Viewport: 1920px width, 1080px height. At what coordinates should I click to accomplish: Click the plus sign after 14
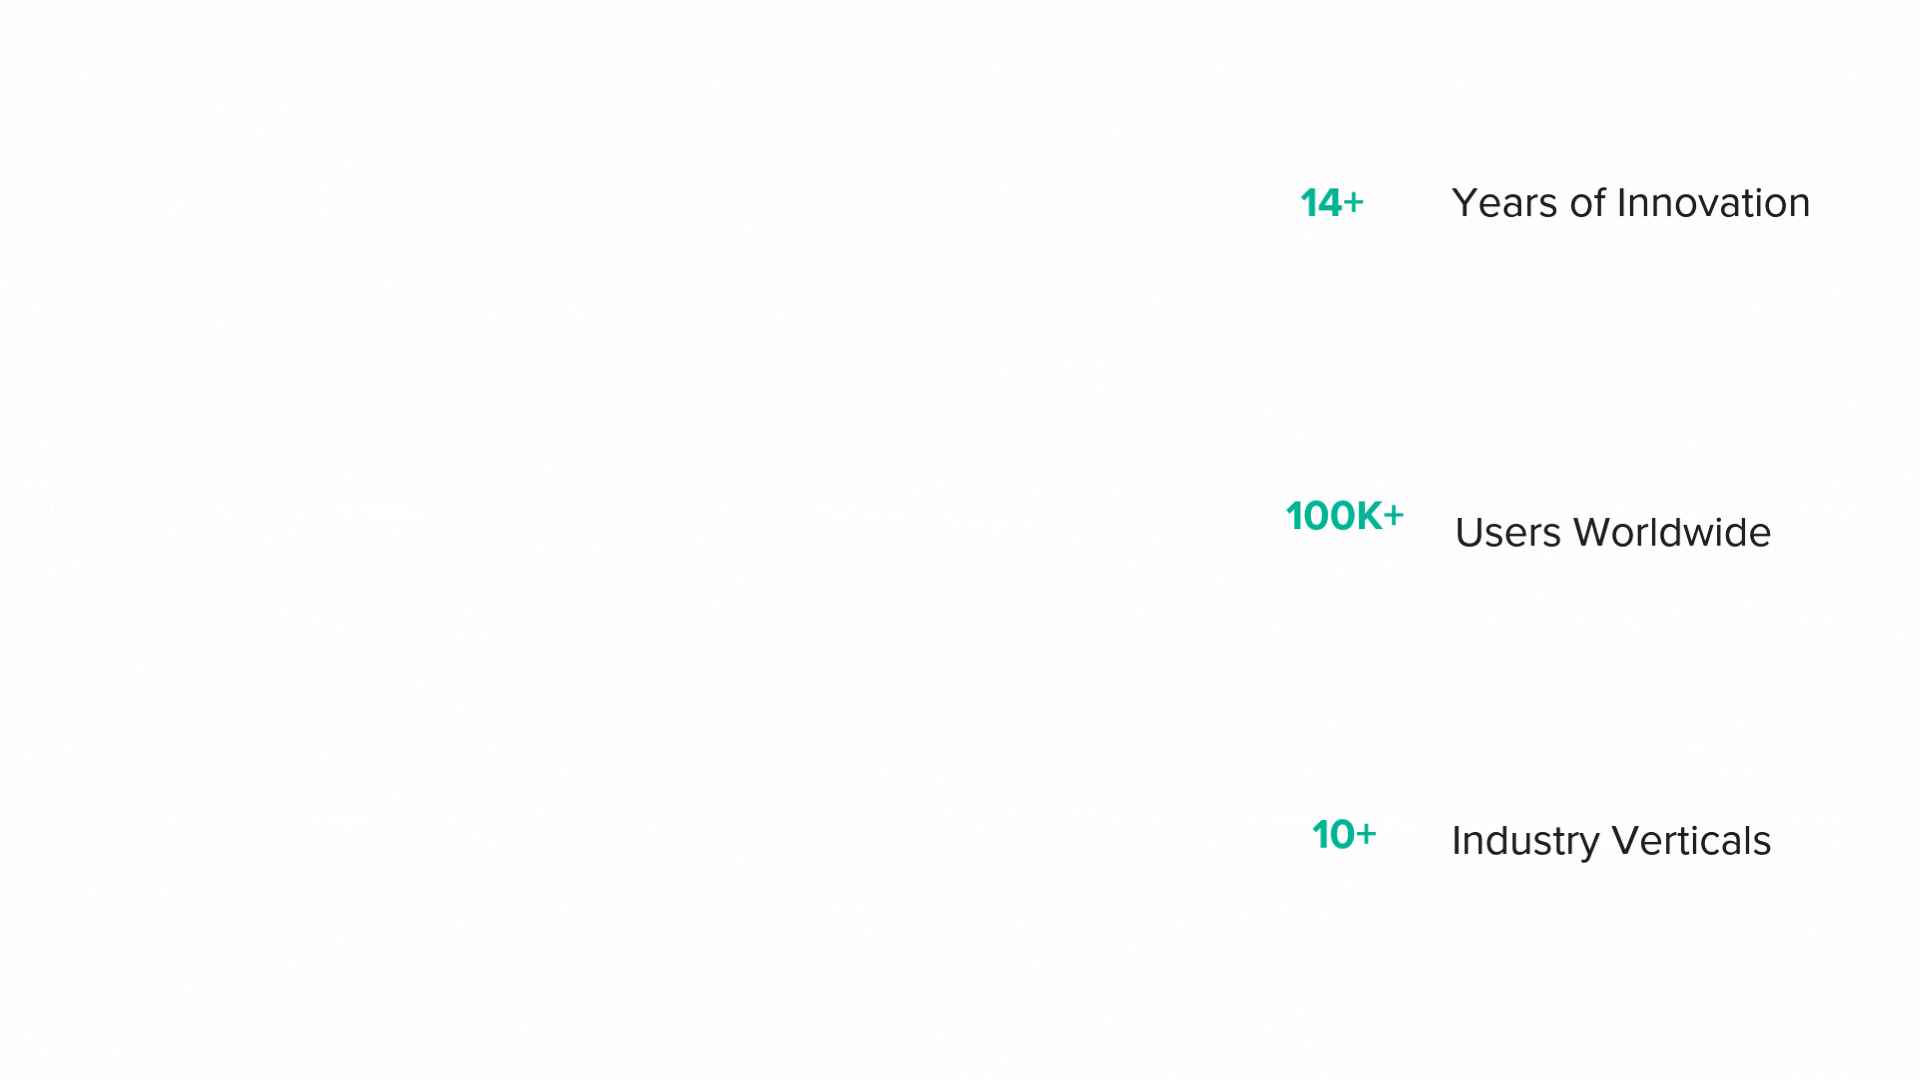coord(1354,203)
